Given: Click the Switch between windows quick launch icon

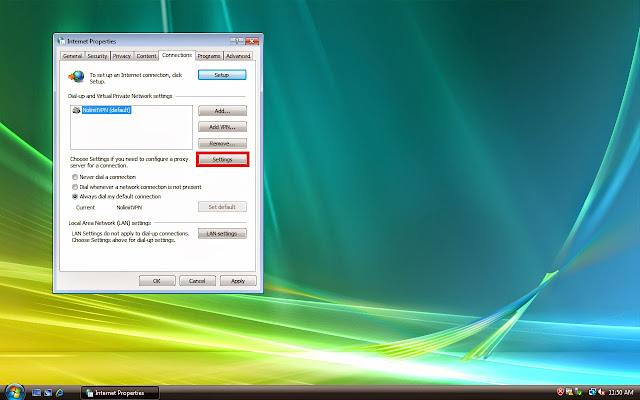Looking at the screenshot, I should pyautogui.click(x=48, y=393).
